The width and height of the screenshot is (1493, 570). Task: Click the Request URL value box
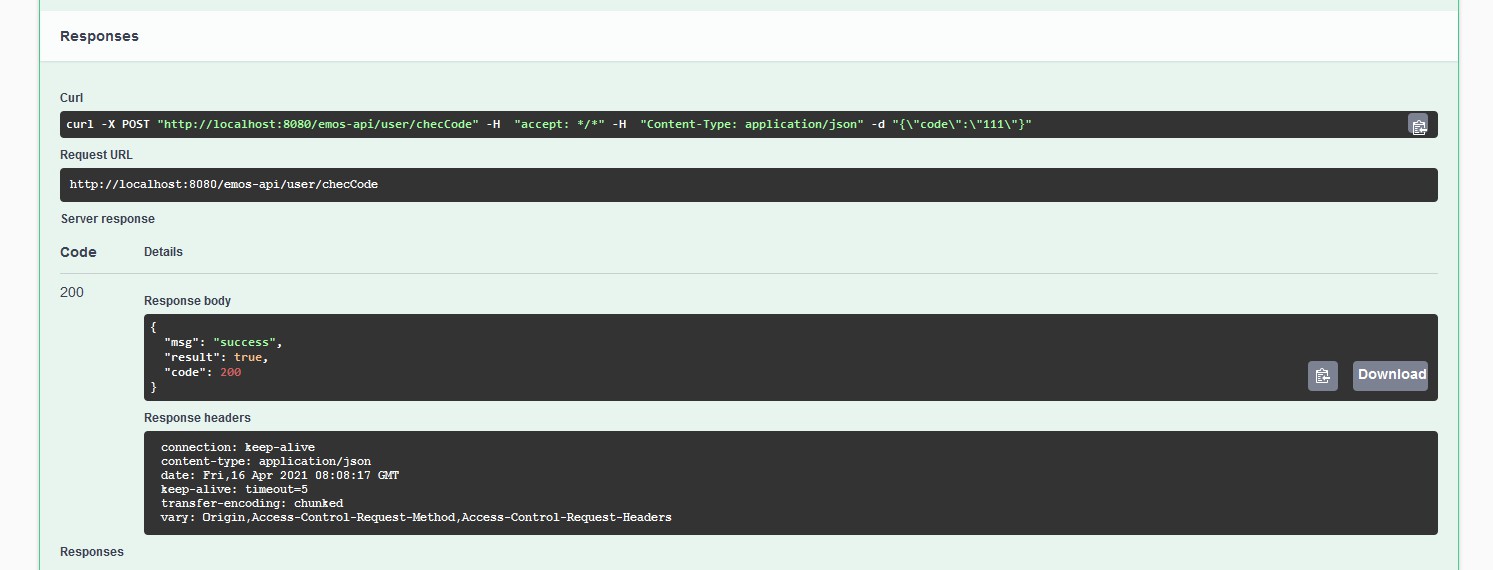pyautogui.click(x=748, y=185)
